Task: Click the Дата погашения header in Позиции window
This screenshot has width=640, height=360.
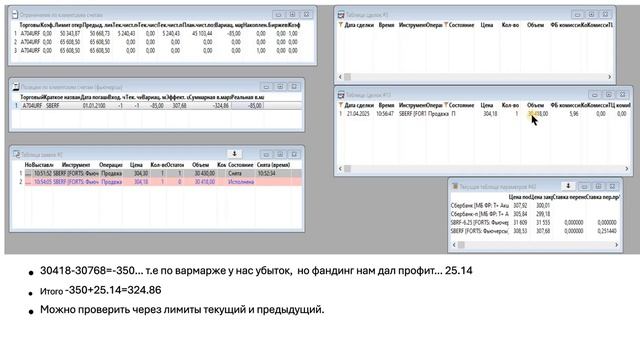Action: pos(94,97)
